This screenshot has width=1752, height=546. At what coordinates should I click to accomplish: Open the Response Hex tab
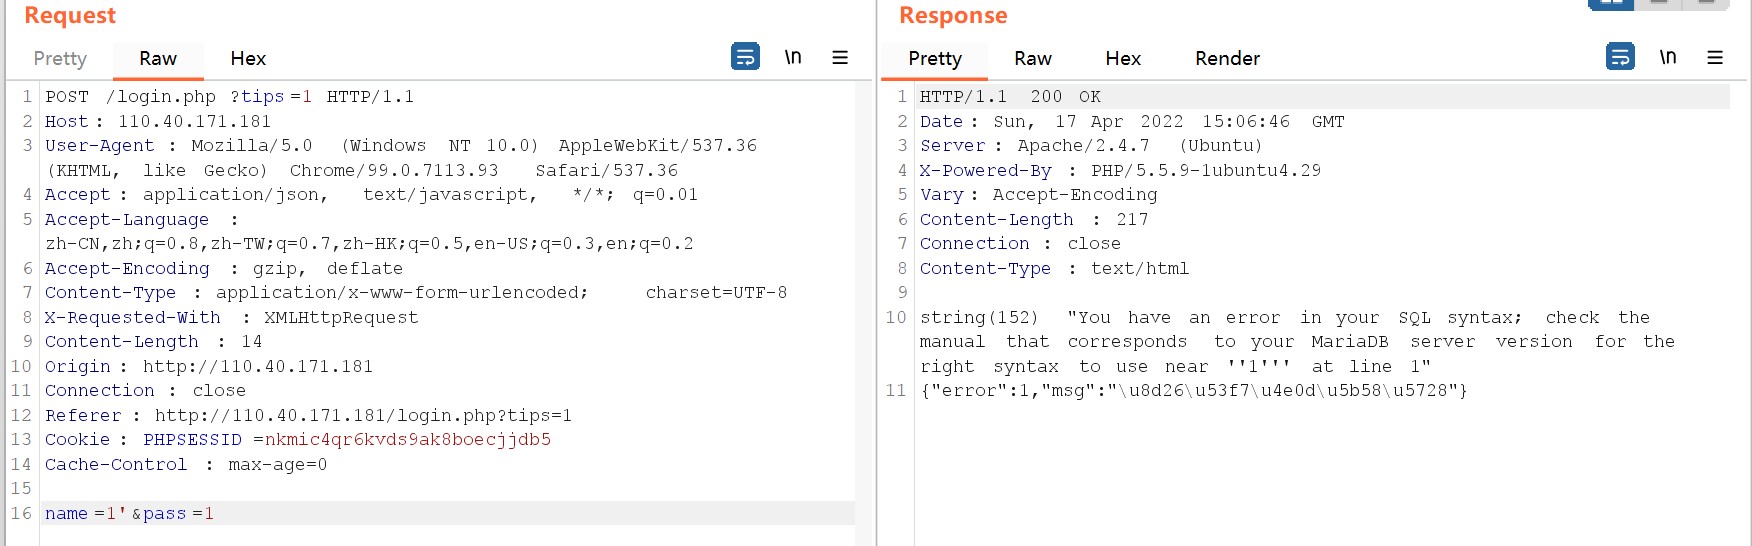coord(1123,58)
